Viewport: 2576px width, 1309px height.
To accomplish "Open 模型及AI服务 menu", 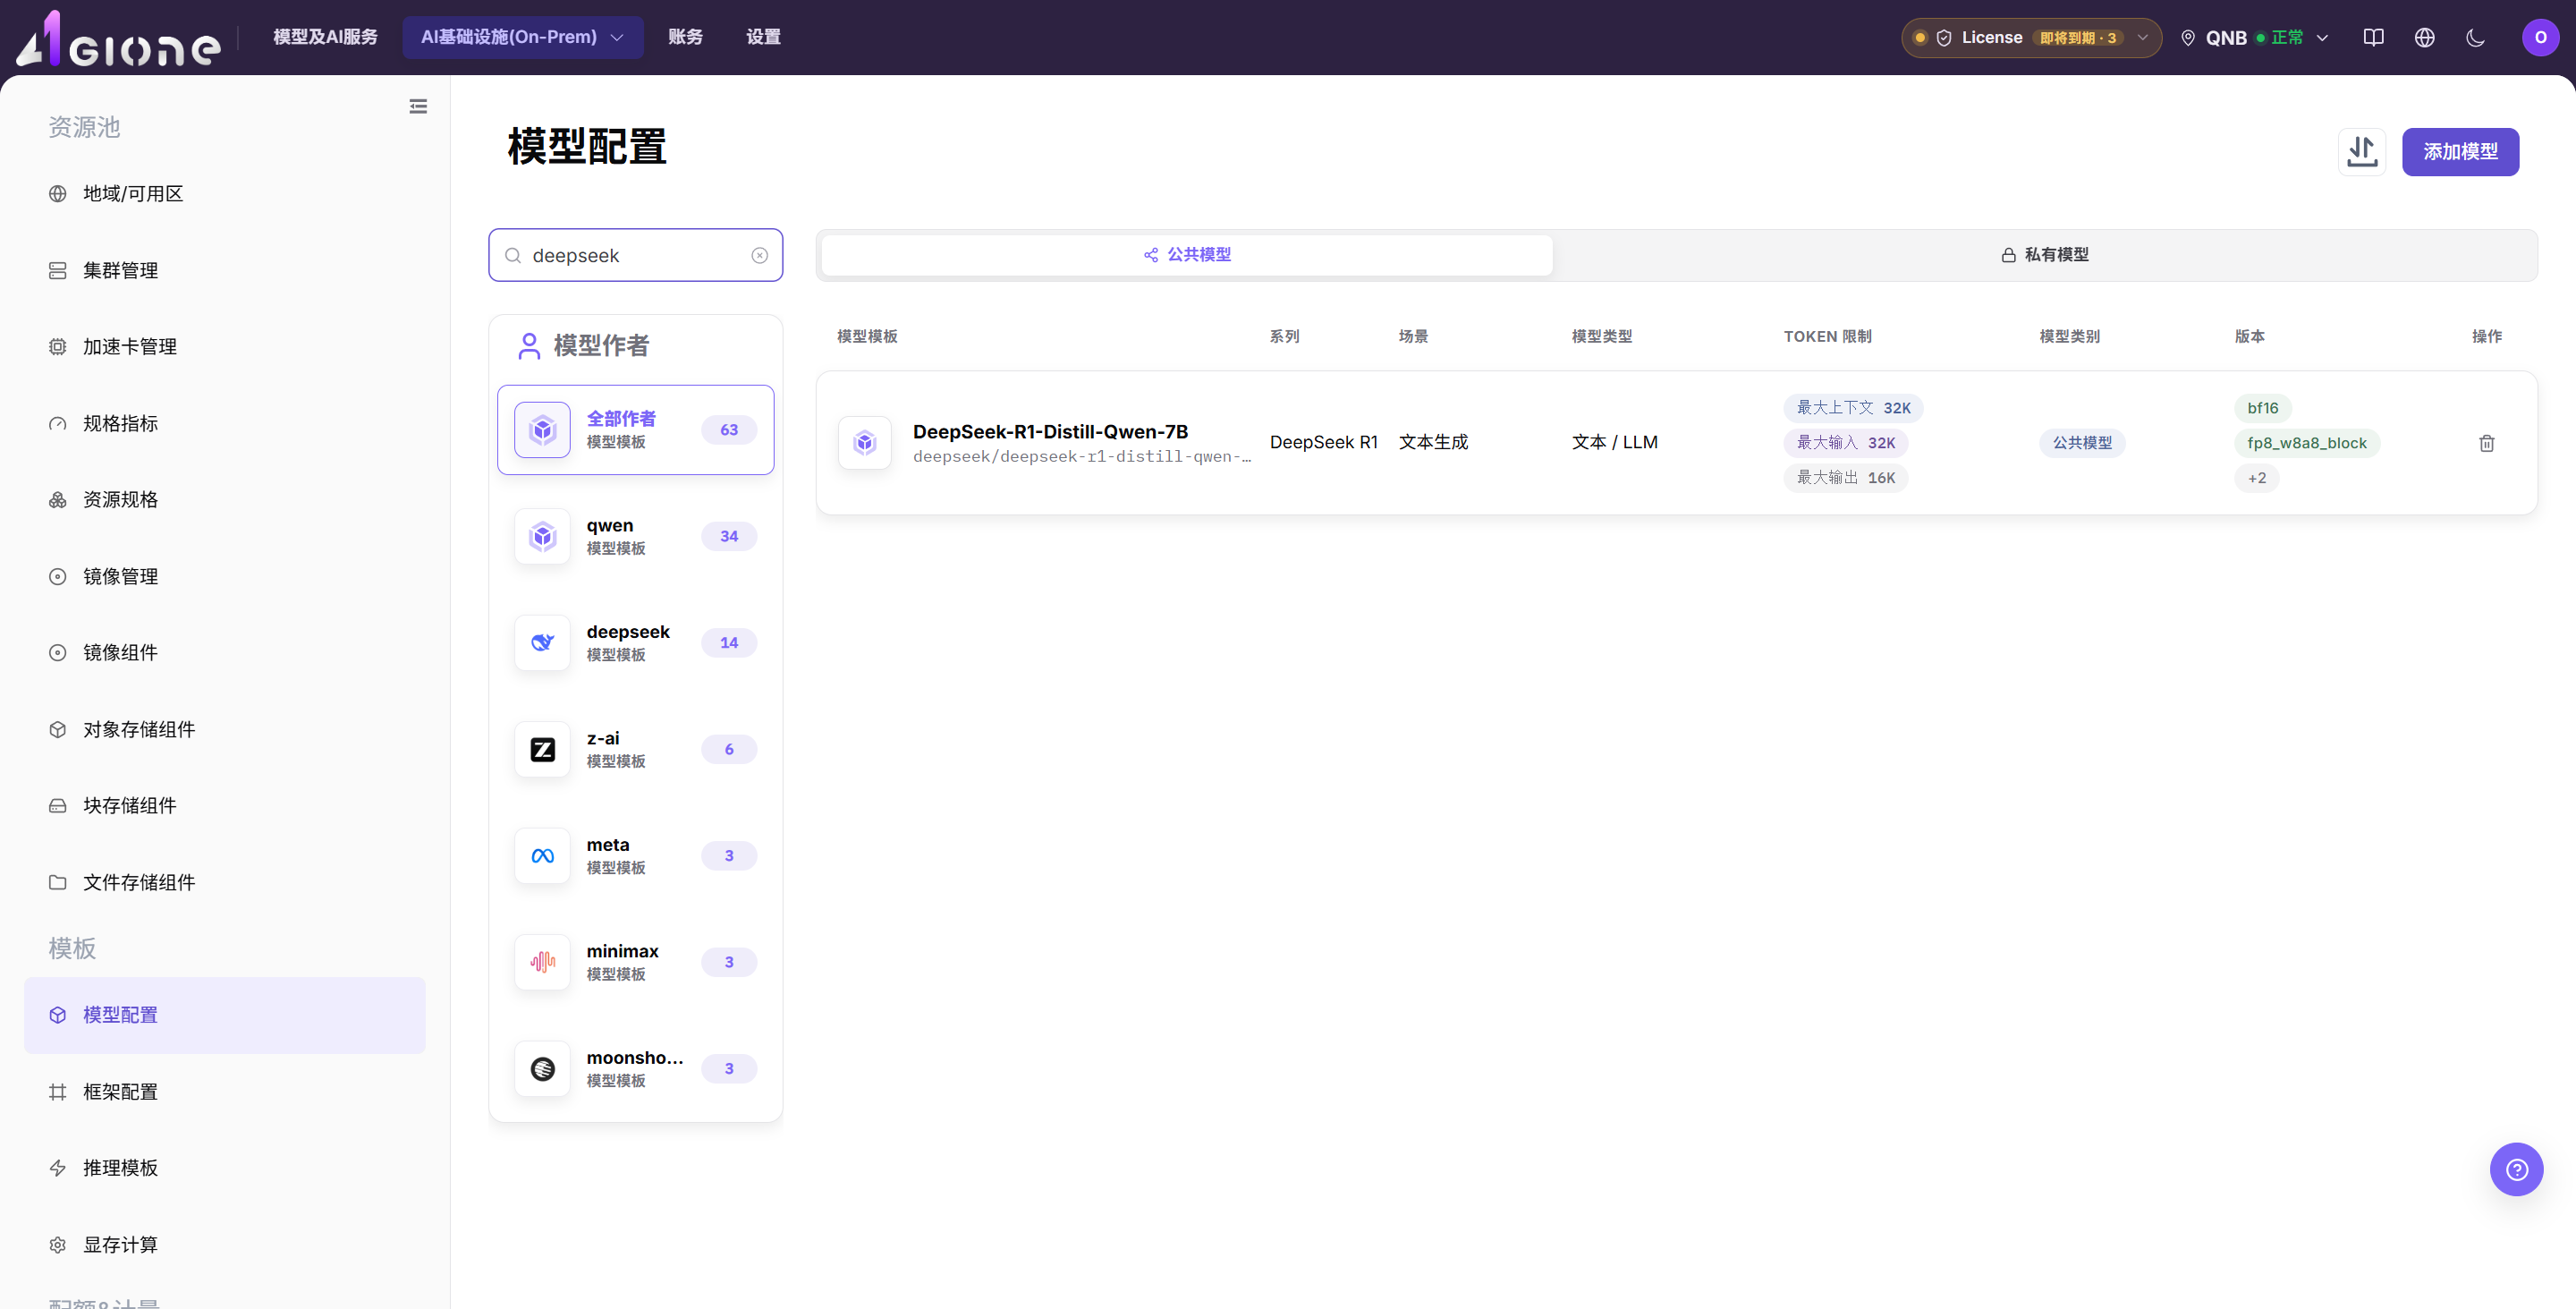I will coord(325,38).
